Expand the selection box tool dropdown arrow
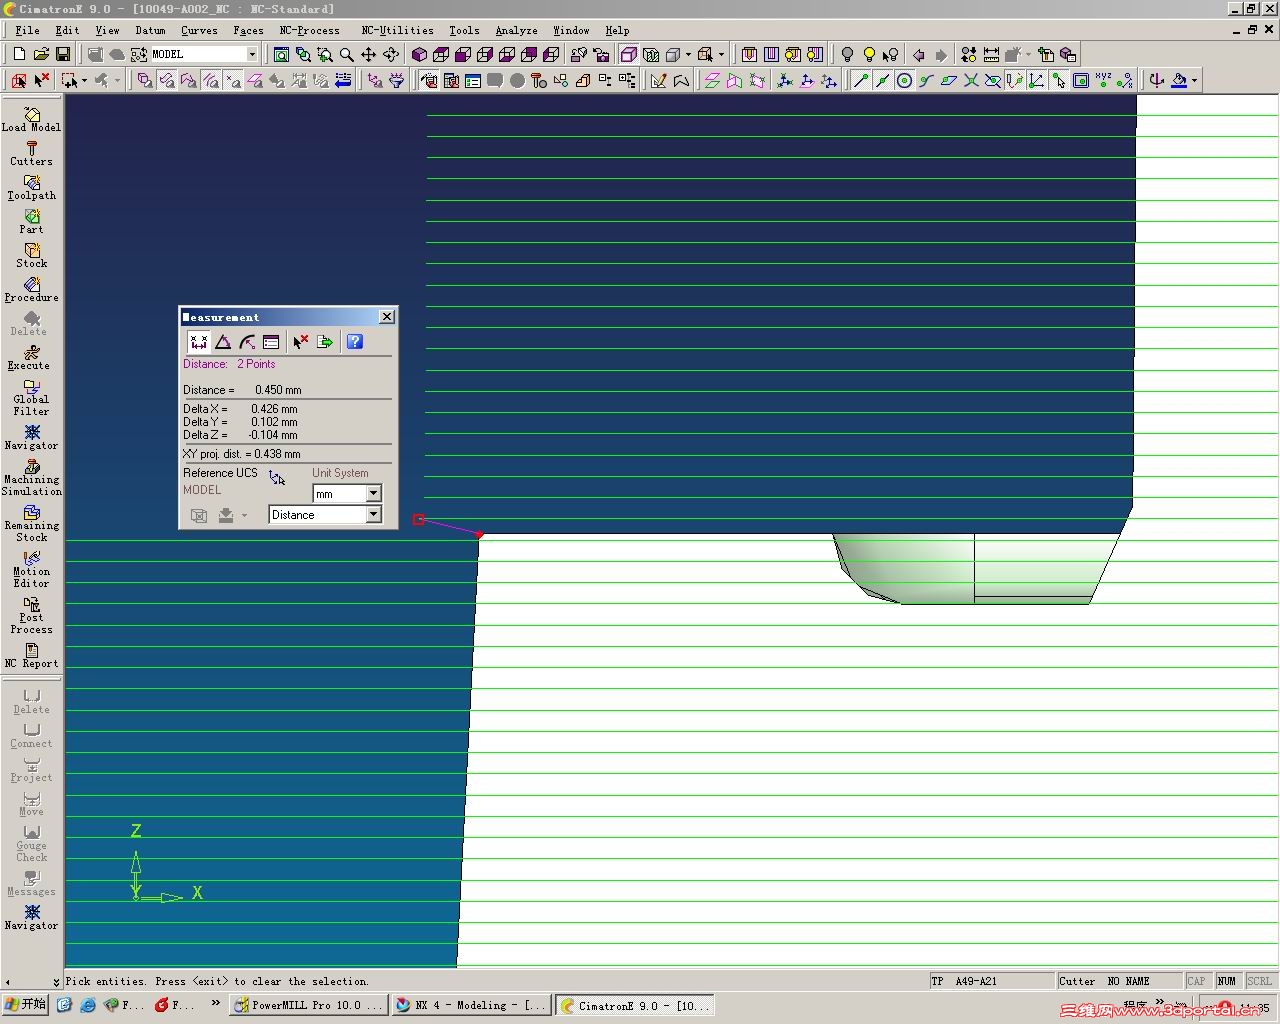 point(84,80)
